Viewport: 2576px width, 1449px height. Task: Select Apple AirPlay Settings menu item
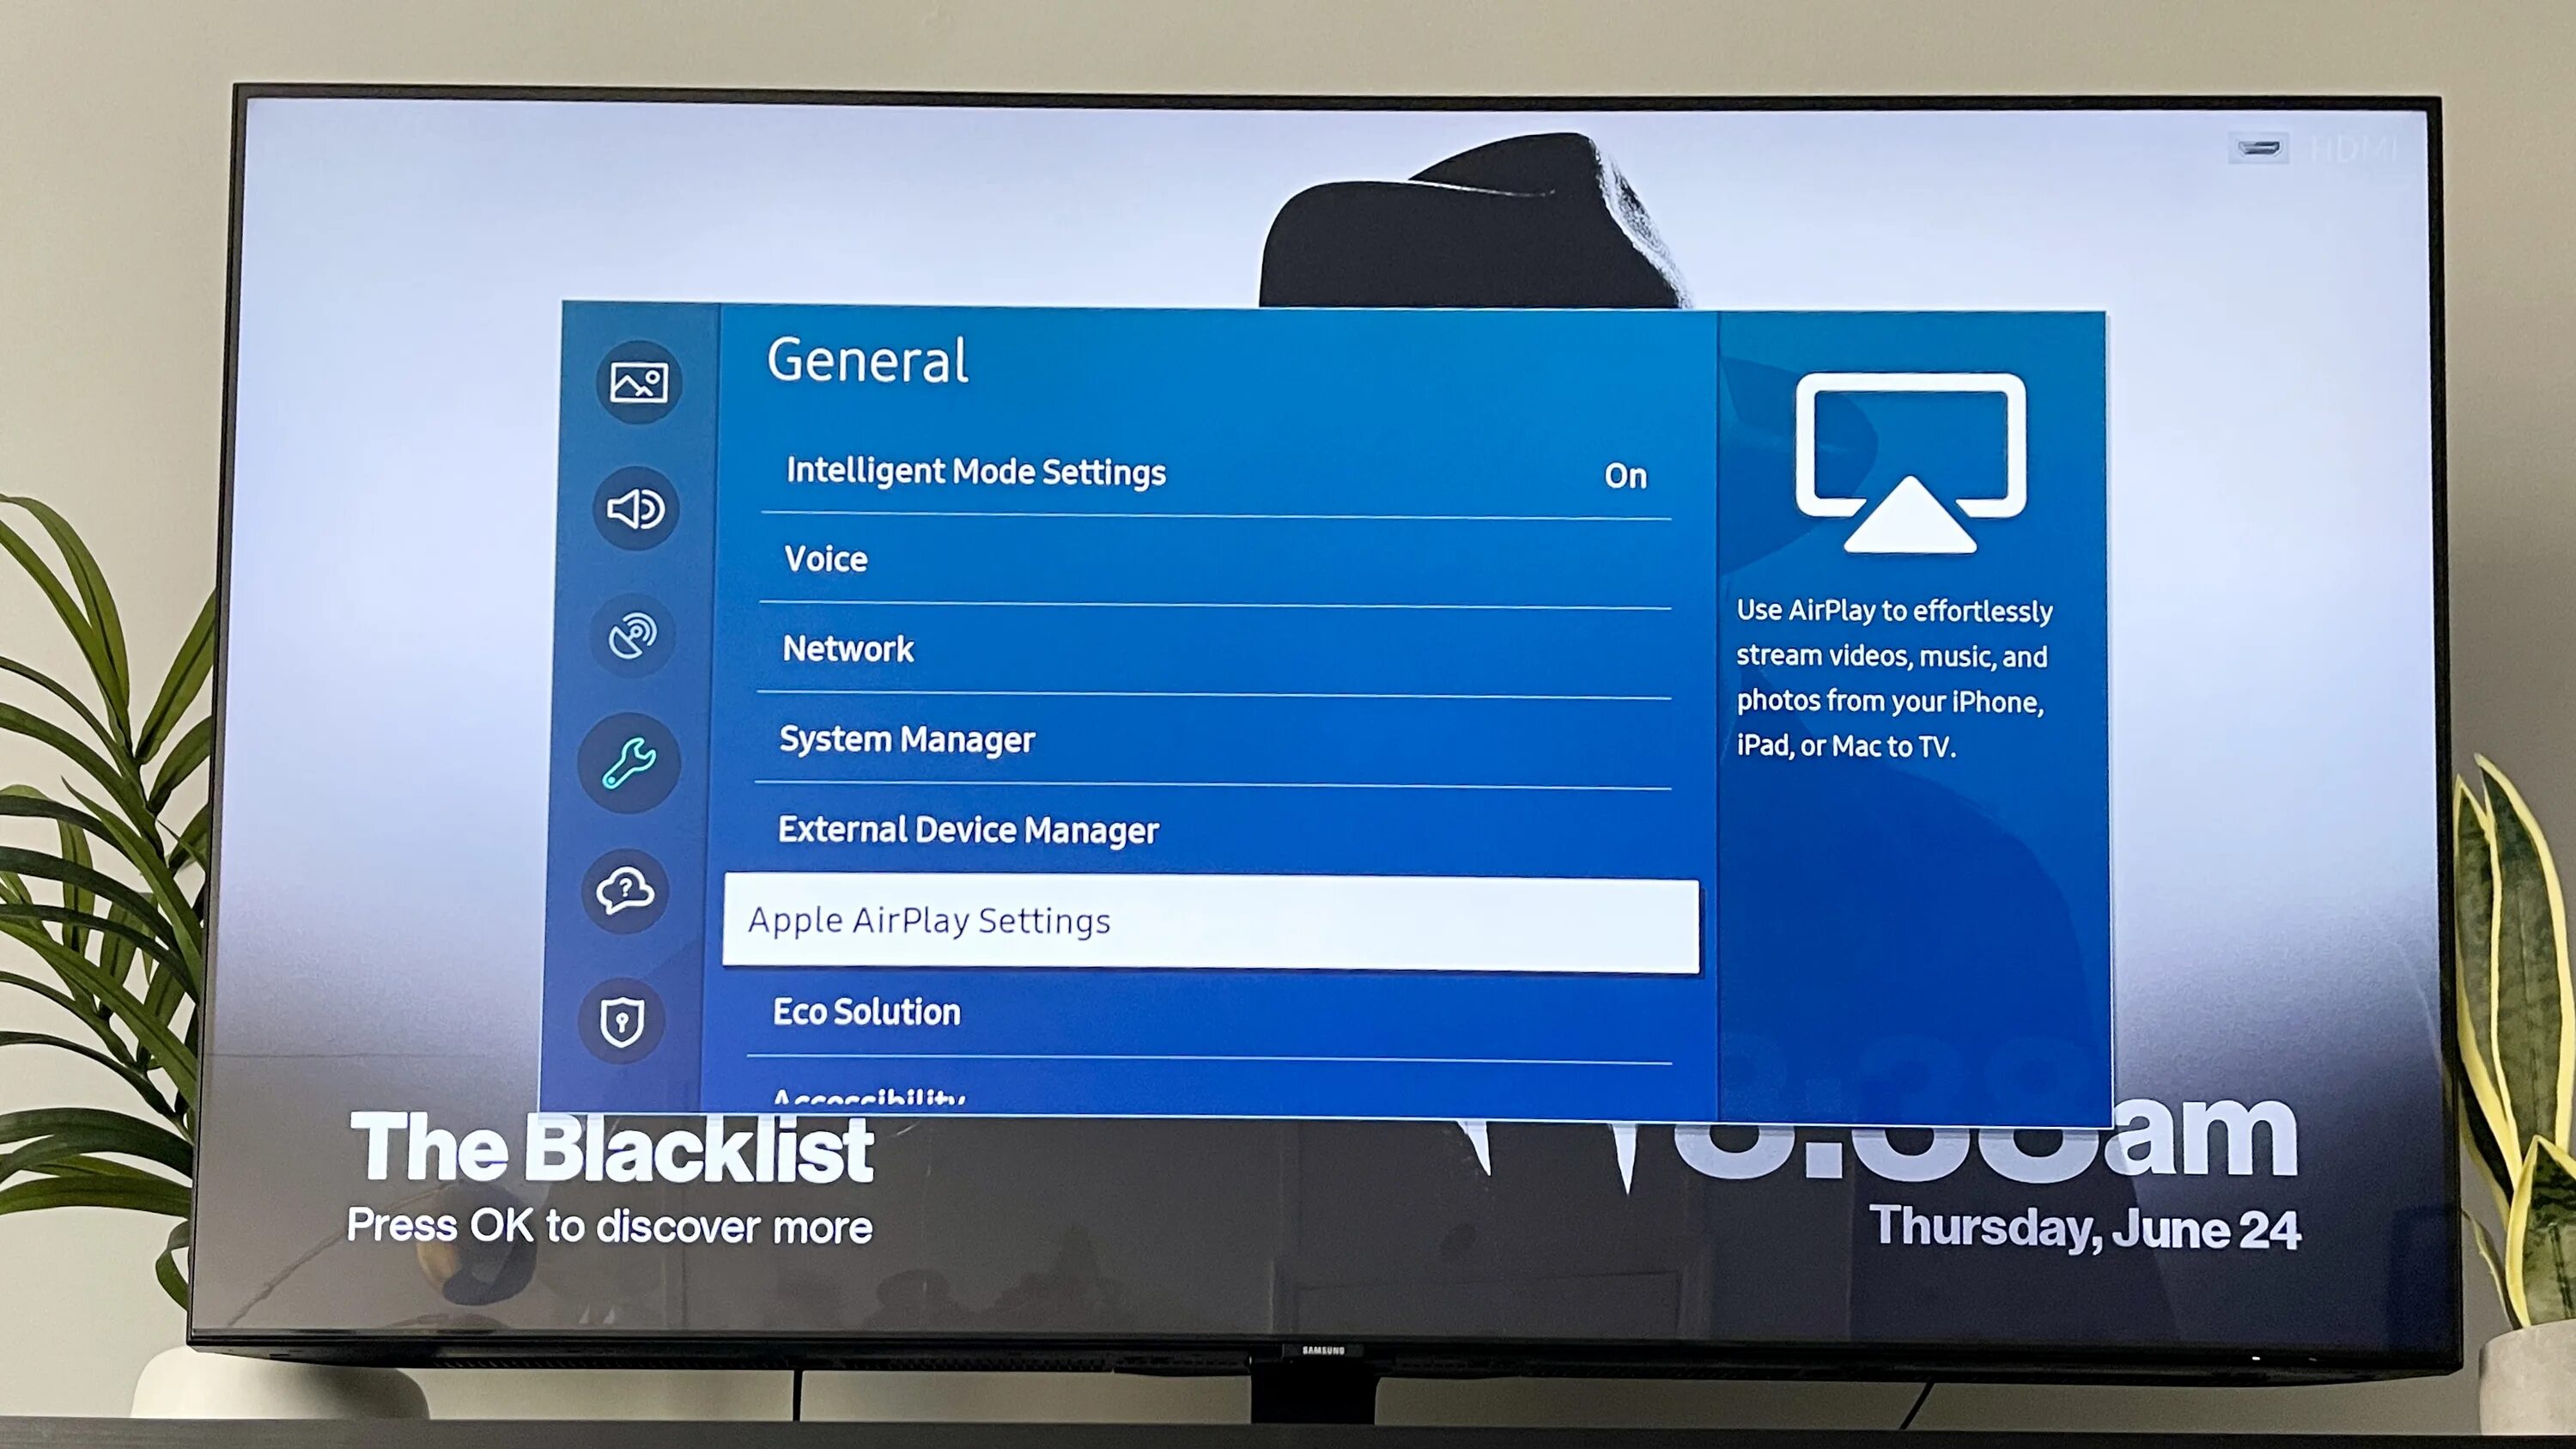(1212, 920)
